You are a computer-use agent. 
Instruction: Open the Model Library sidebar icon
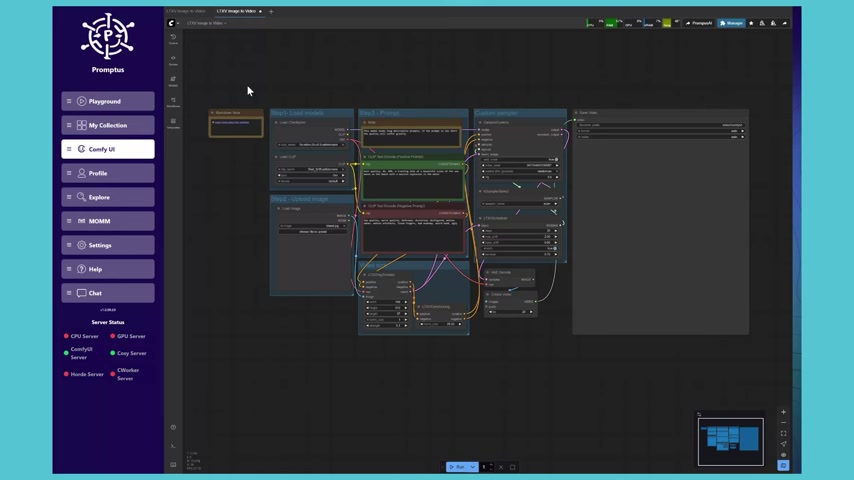point(173,81)
